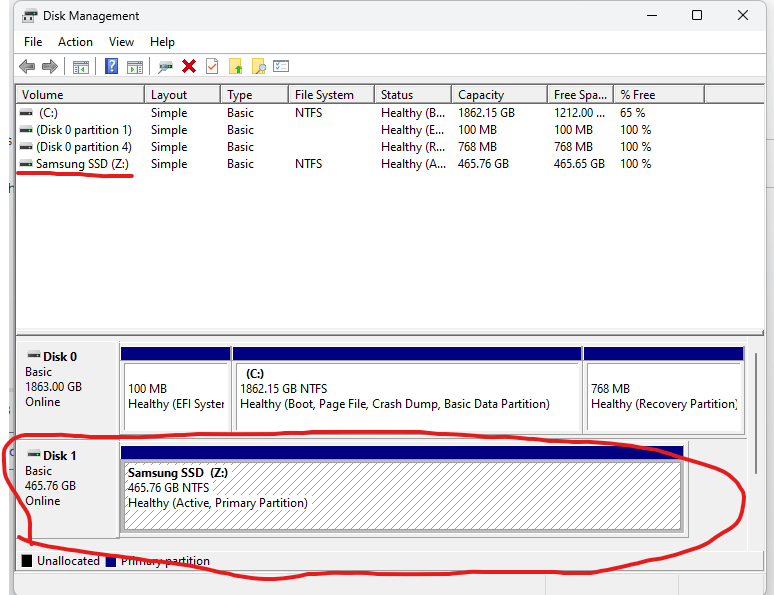
Task: Open Help via blue question mark icon
Action: point(112,66)
